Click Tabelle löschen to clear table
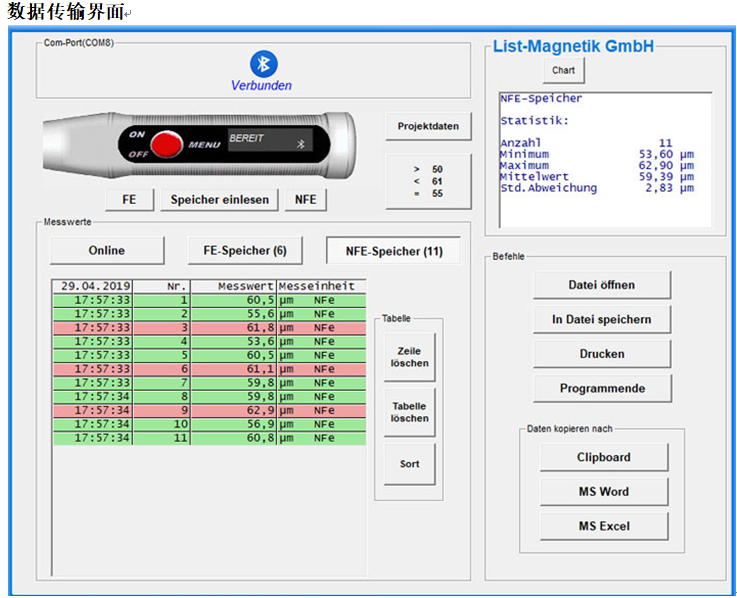Viewport: 737px width, 598px height. [x=409, y=412]
